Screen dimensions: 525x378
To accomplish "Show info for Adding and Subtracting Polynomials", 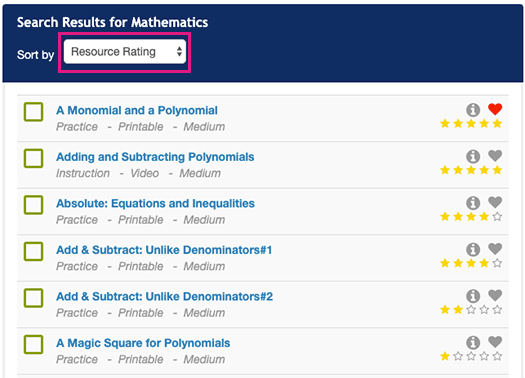I will [473, 156].
